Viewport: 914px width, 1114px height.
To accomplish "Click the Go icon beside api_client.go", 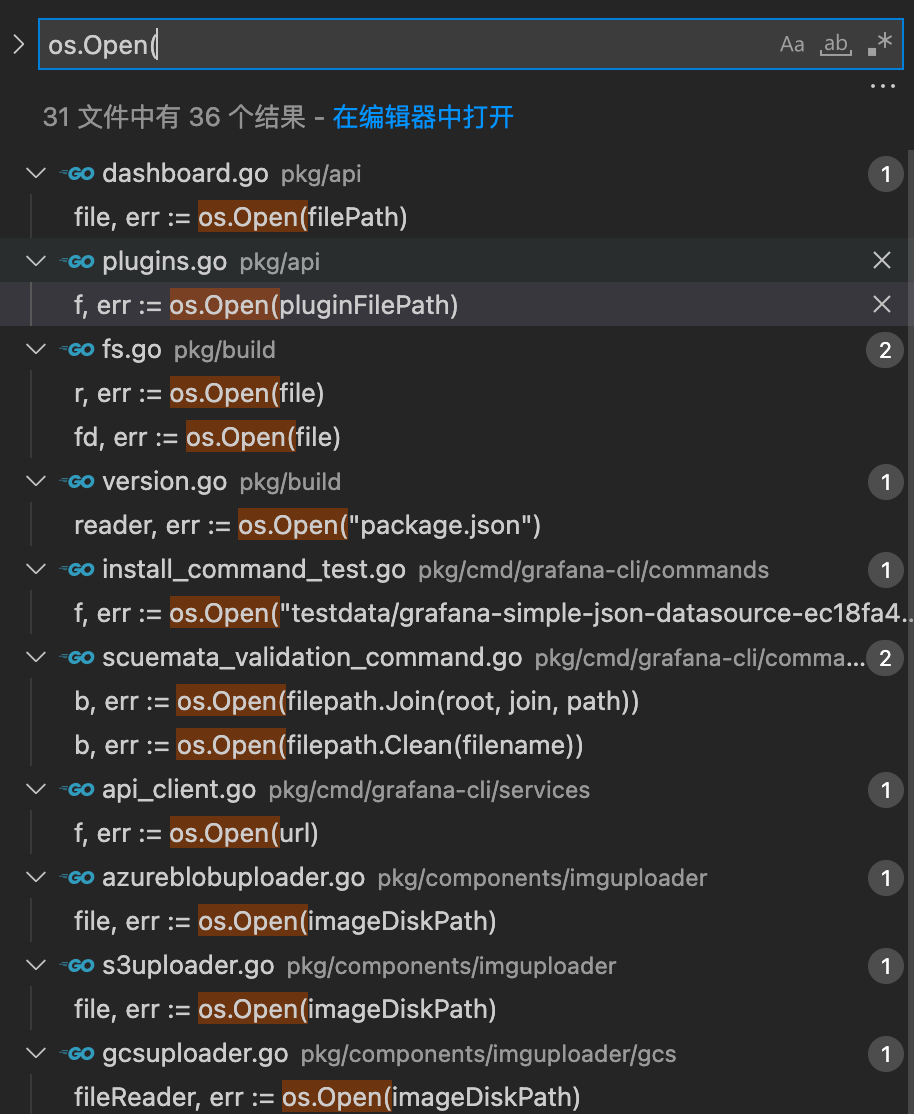I will coord(77,790).
